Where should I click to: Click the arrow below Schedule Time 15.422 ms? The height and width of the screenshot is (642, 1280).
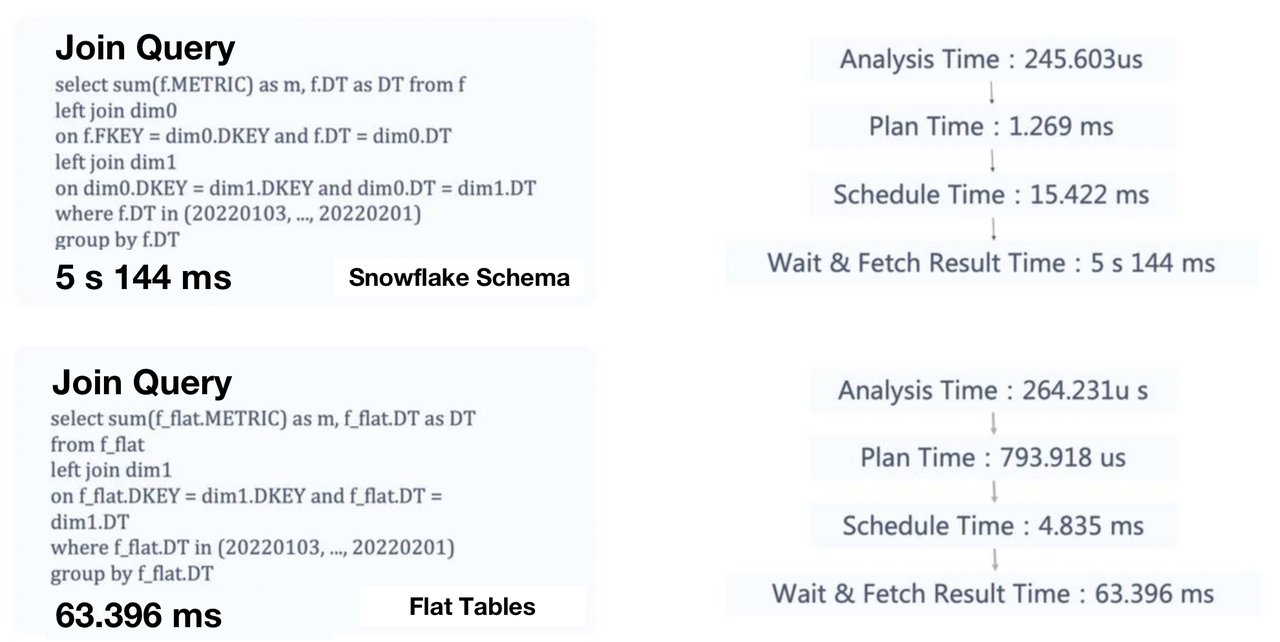[990, 229]
